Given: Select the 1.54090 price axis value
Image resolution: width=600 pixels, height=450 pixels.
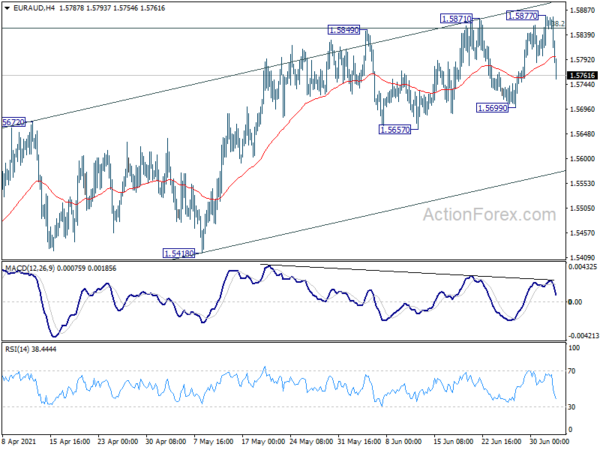Looking at the screenshot, I should click(x=582, y=258).
